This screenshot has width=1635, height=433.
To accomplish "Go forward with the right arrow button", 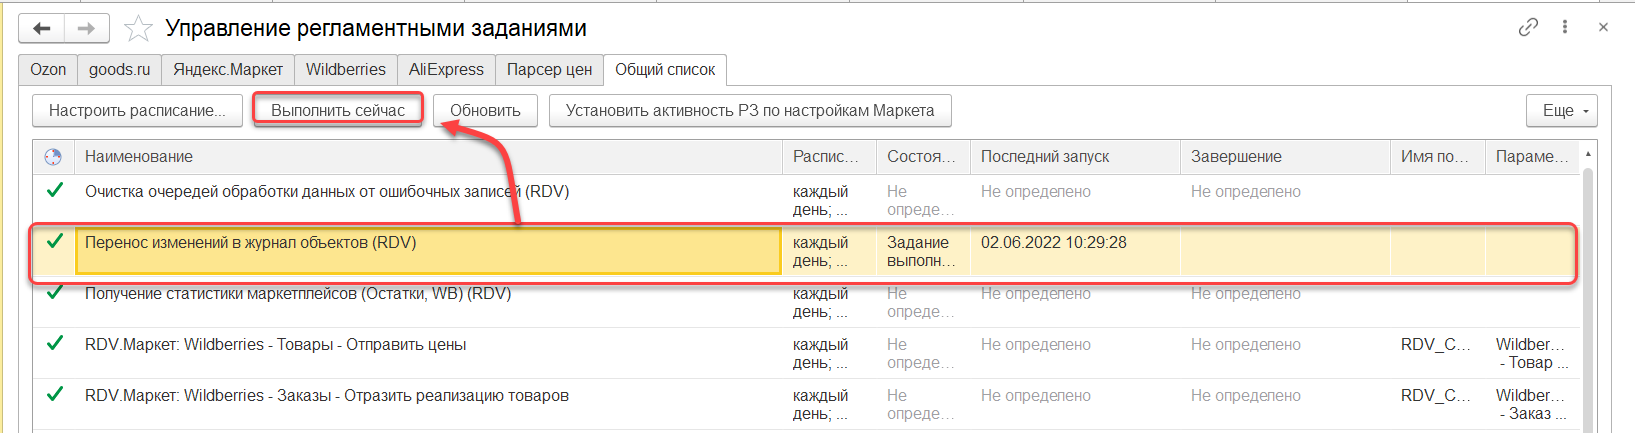I will [87, 29].
